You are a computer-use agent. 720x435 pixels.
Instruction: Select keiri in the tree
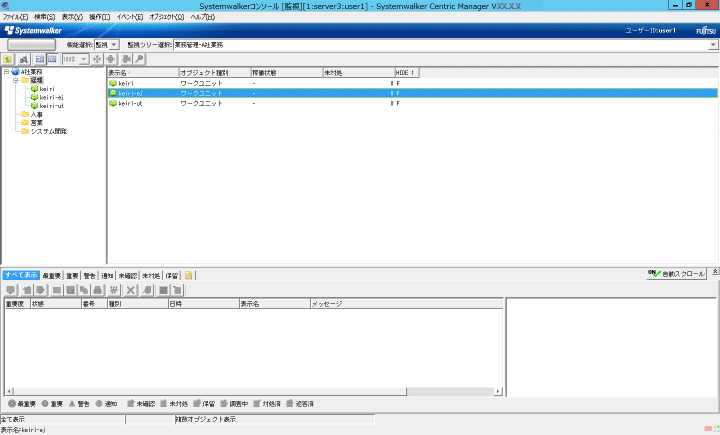(x=47, y=89)
